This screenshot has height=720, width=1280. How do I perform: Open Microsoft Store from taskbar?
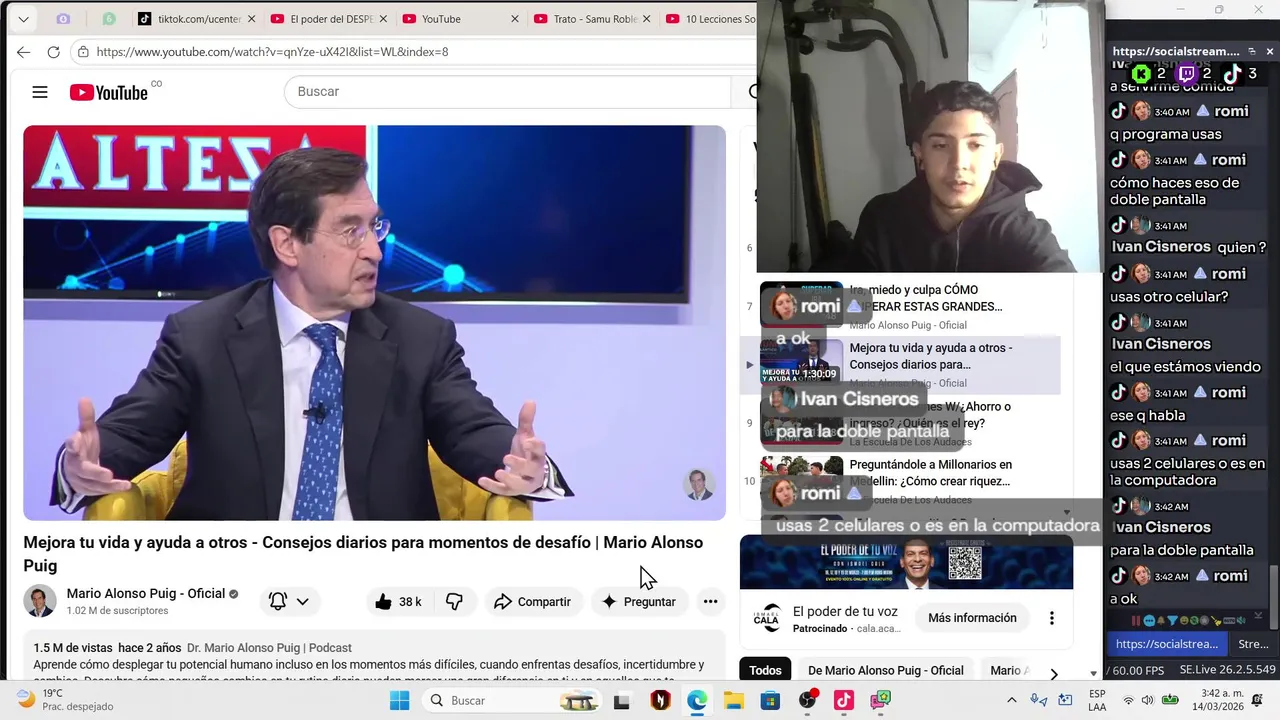tap(770, 700)
